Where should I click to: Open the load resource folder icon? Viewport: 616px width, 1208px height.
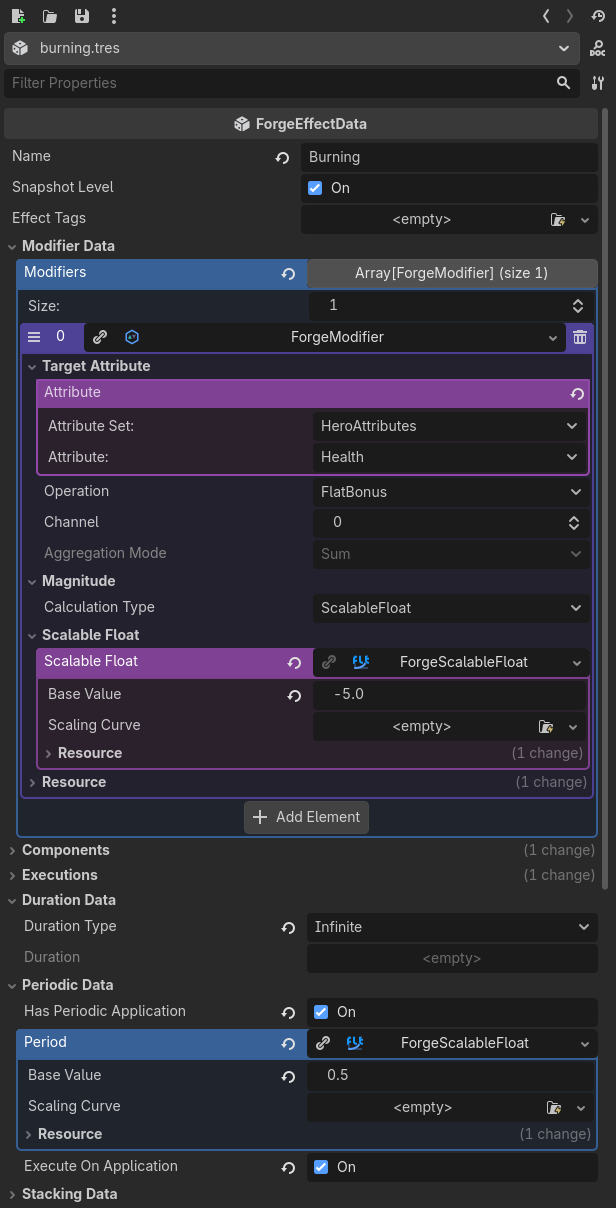pyautogui.click(x=50, y=16)
